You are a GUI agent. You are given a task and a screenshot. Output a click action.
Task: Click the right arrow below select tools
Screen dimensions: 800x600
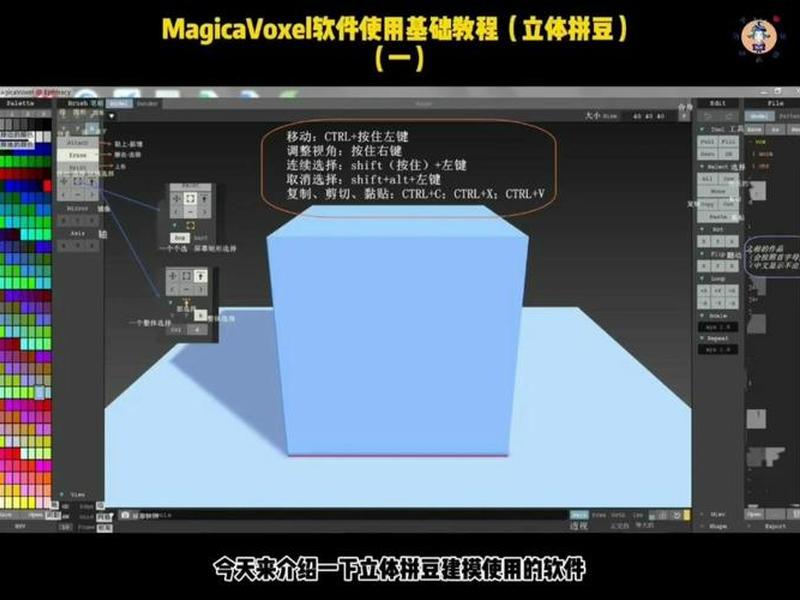(x=92, y=194)
